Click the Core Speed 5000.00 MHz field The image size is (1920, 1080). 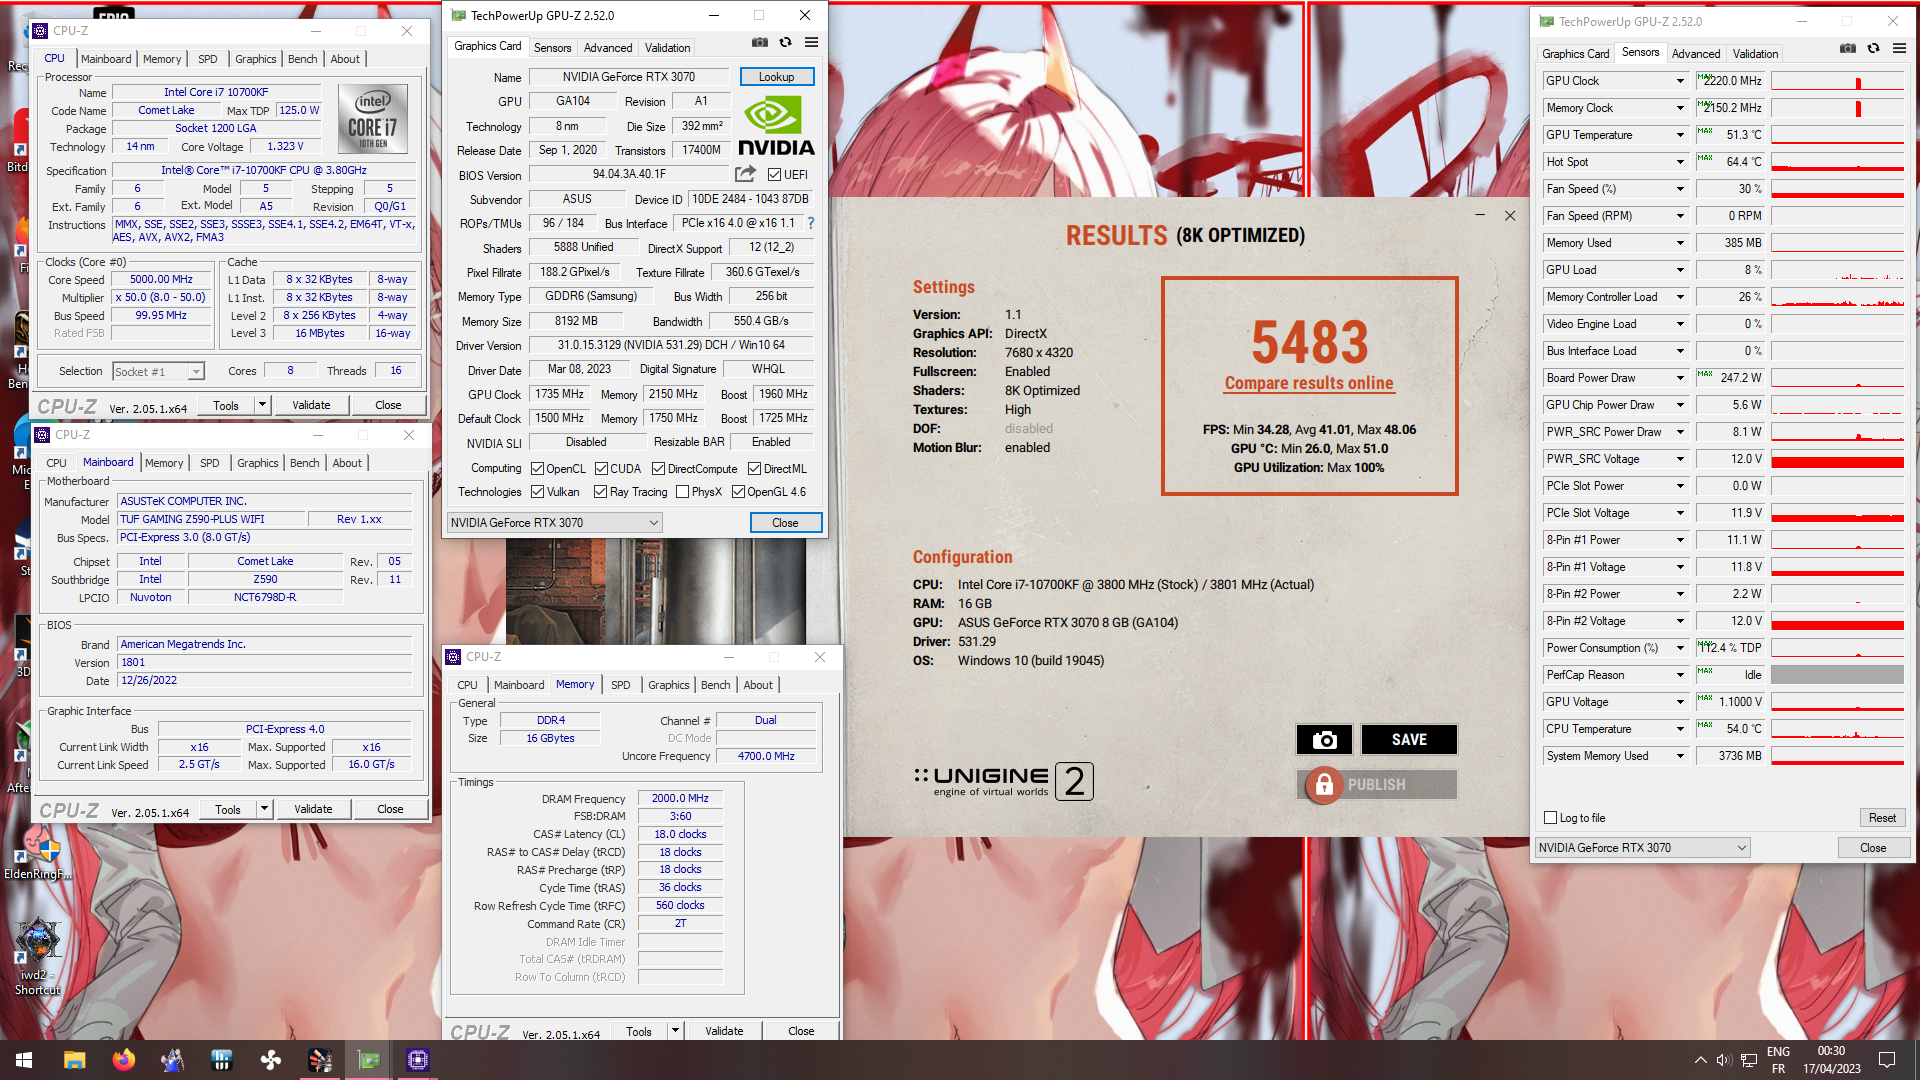161,280
